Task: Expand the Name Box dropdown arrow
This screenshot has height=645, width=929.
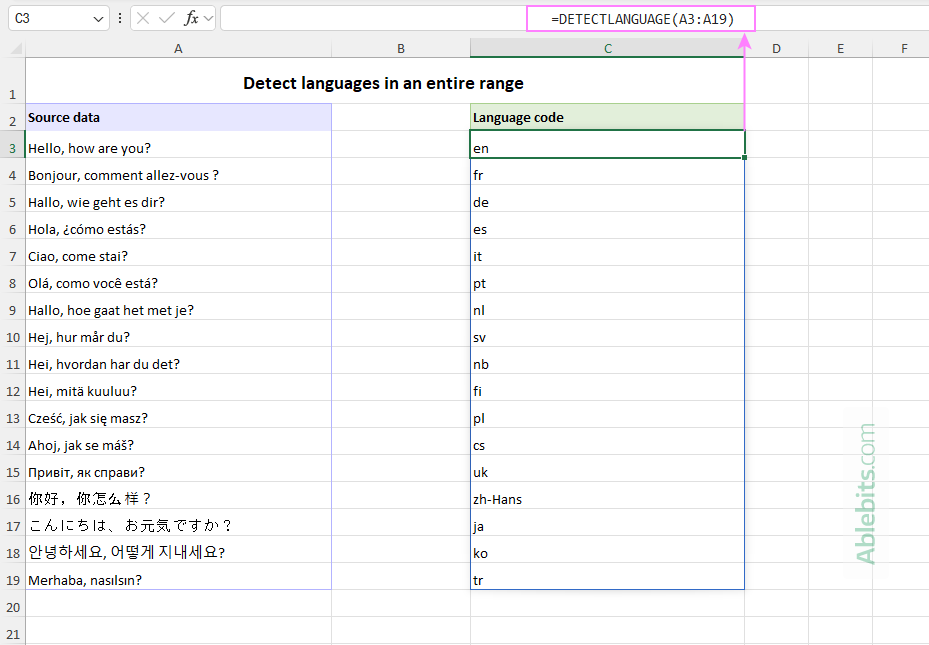Action: [x=98, y=19]
